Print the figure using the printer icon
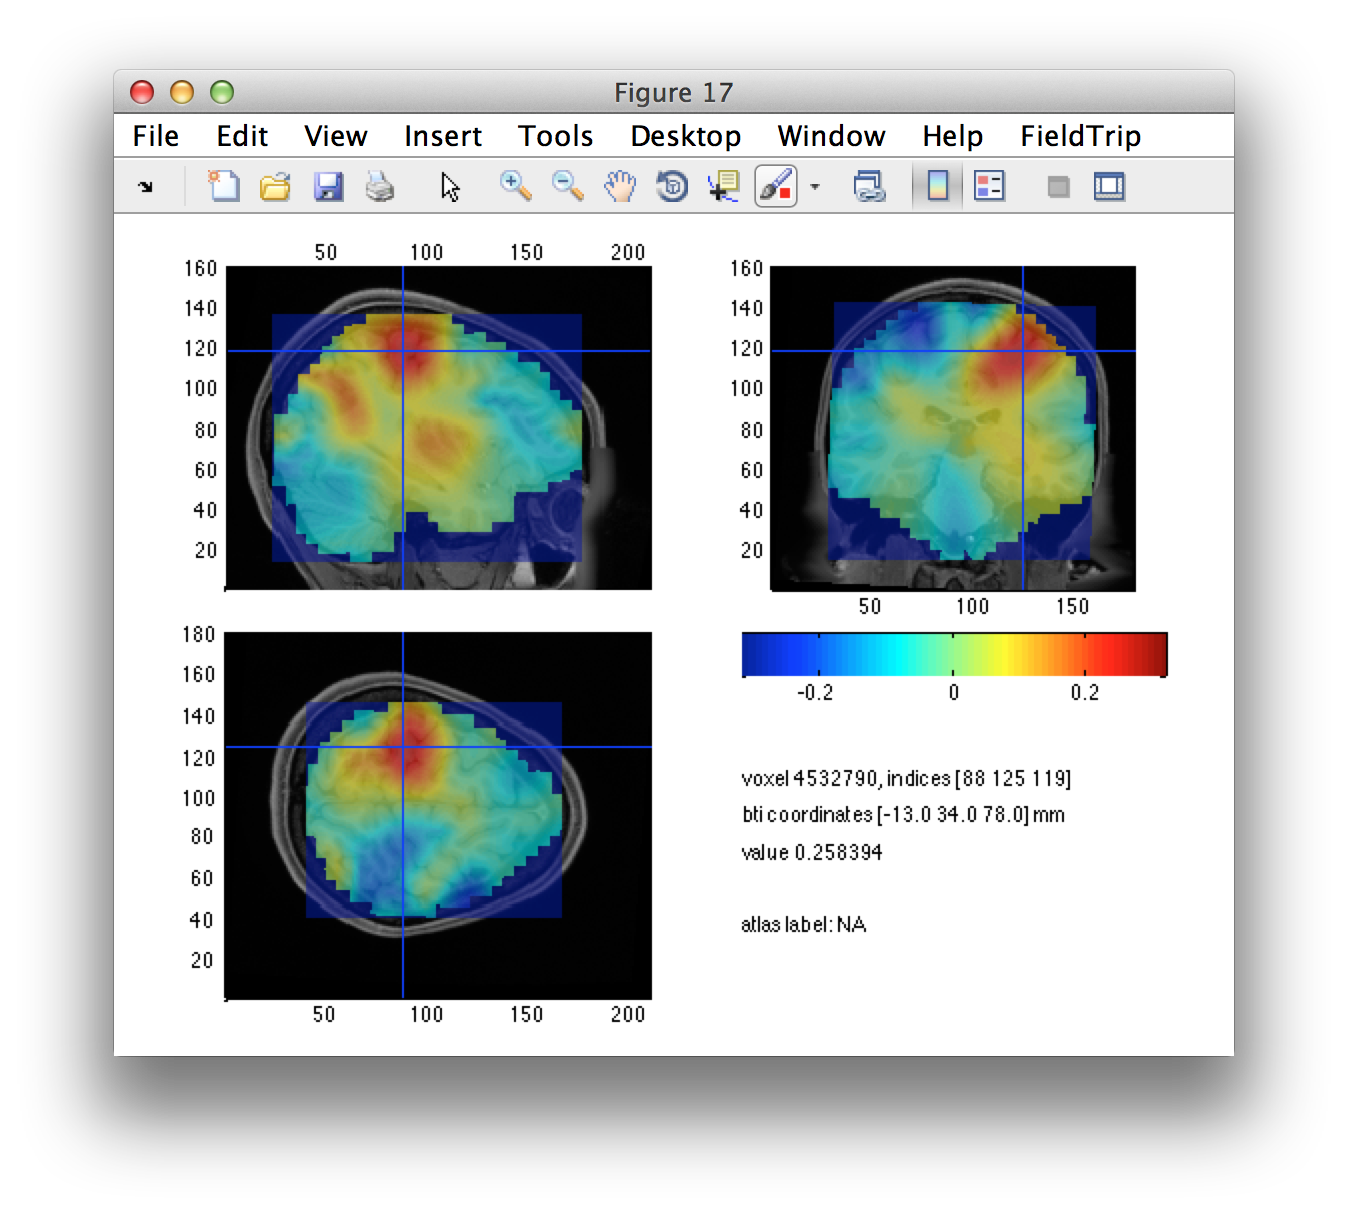 coord(380,186)
